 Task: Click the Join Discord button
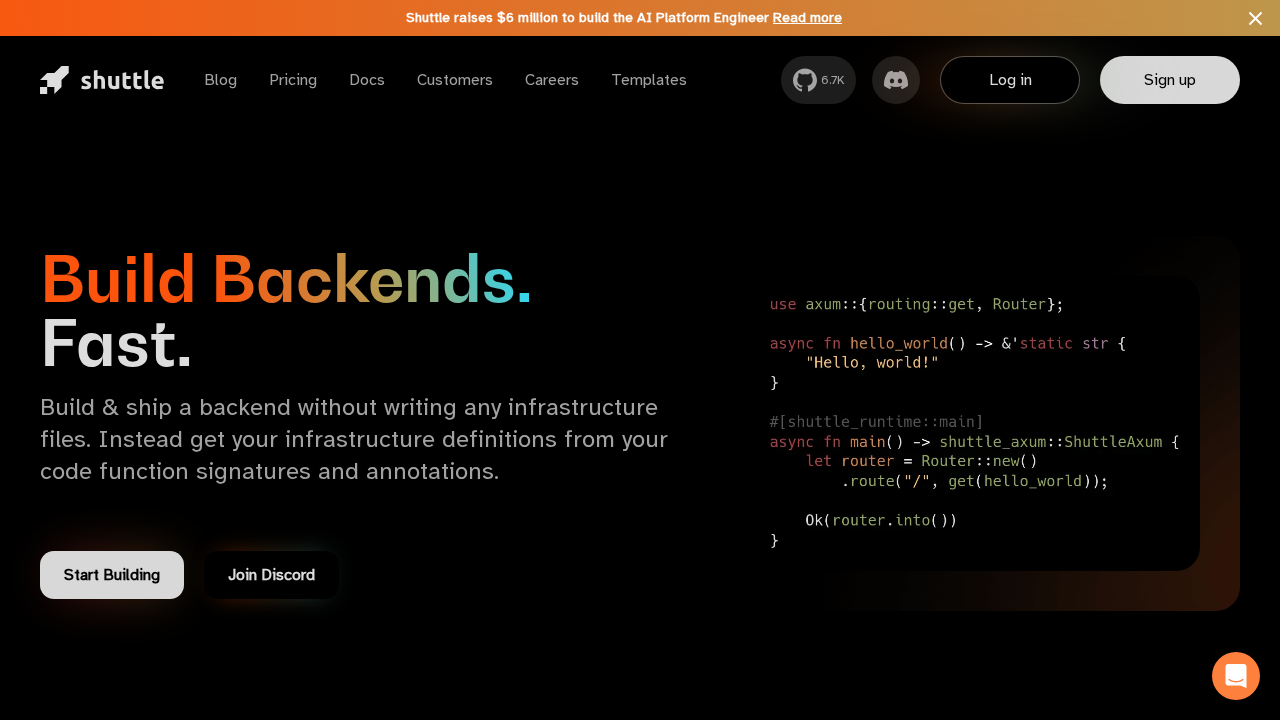(271, 575)
